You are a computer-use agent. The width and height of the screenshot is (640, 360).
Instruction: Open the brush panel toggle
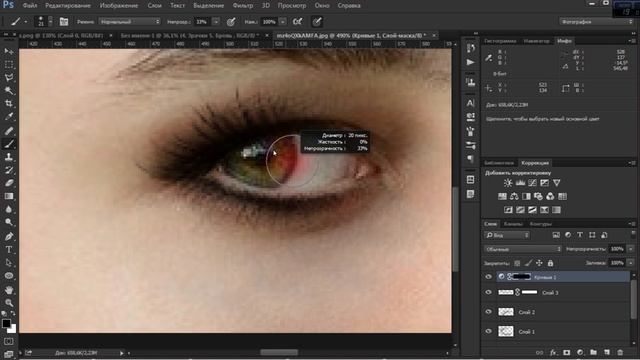point(64,22)
